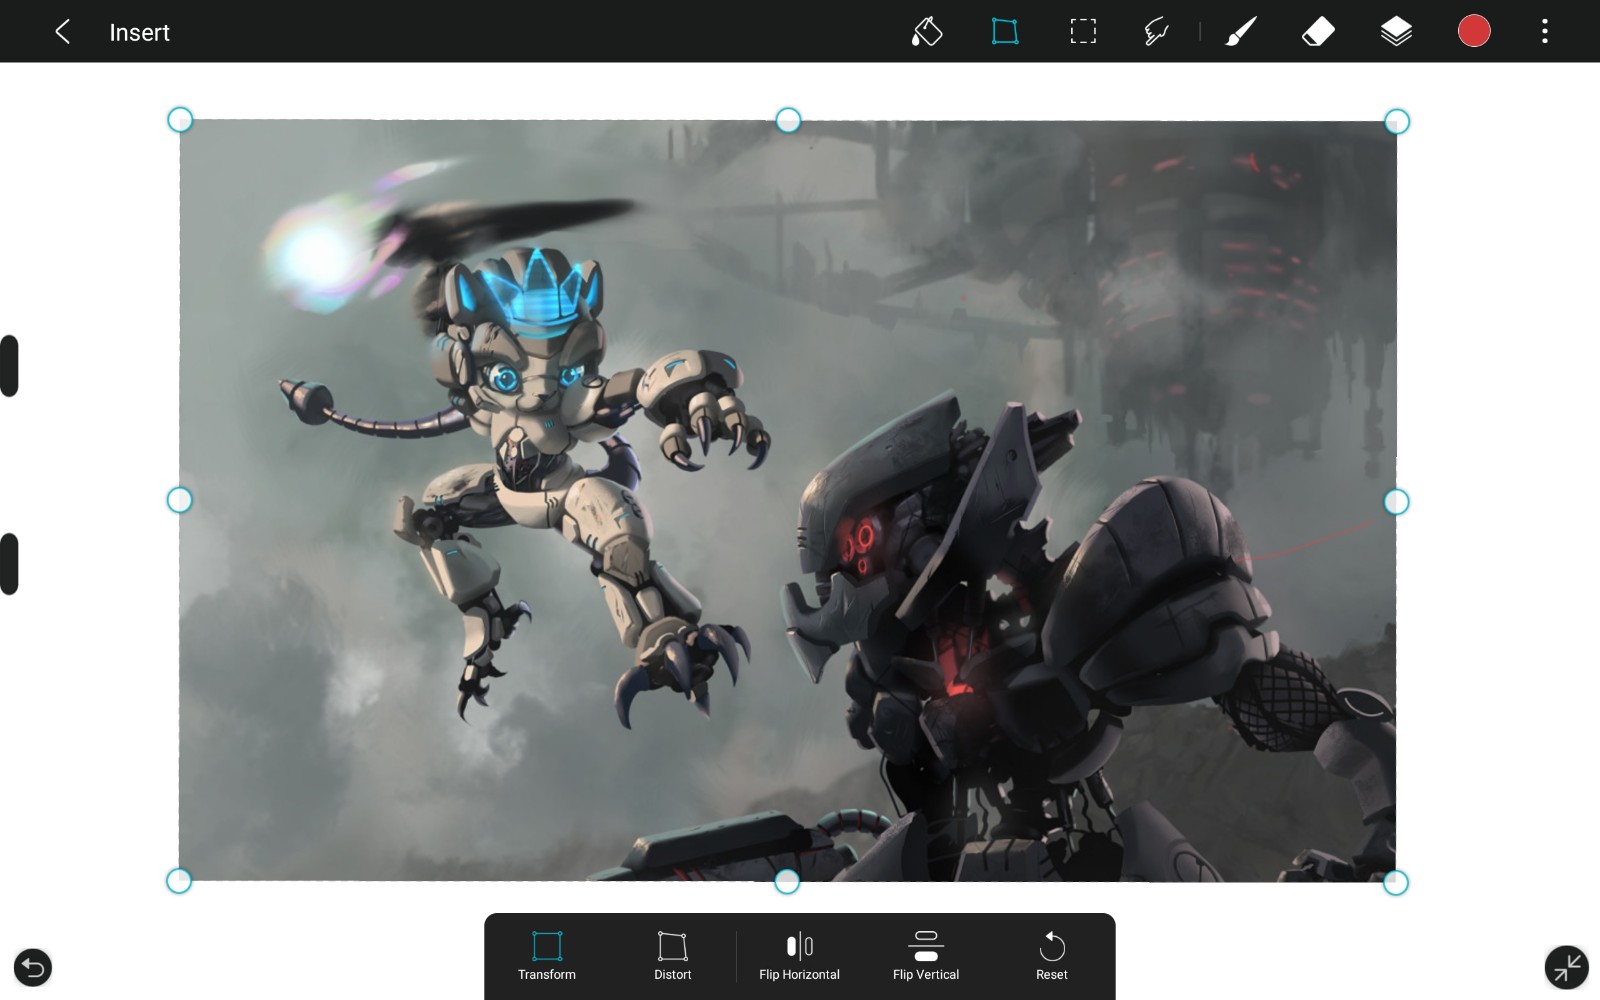The width and height of the screenshot is (1600, 1000).
Task: Flip the image horizontally
Action: (799, 956)
